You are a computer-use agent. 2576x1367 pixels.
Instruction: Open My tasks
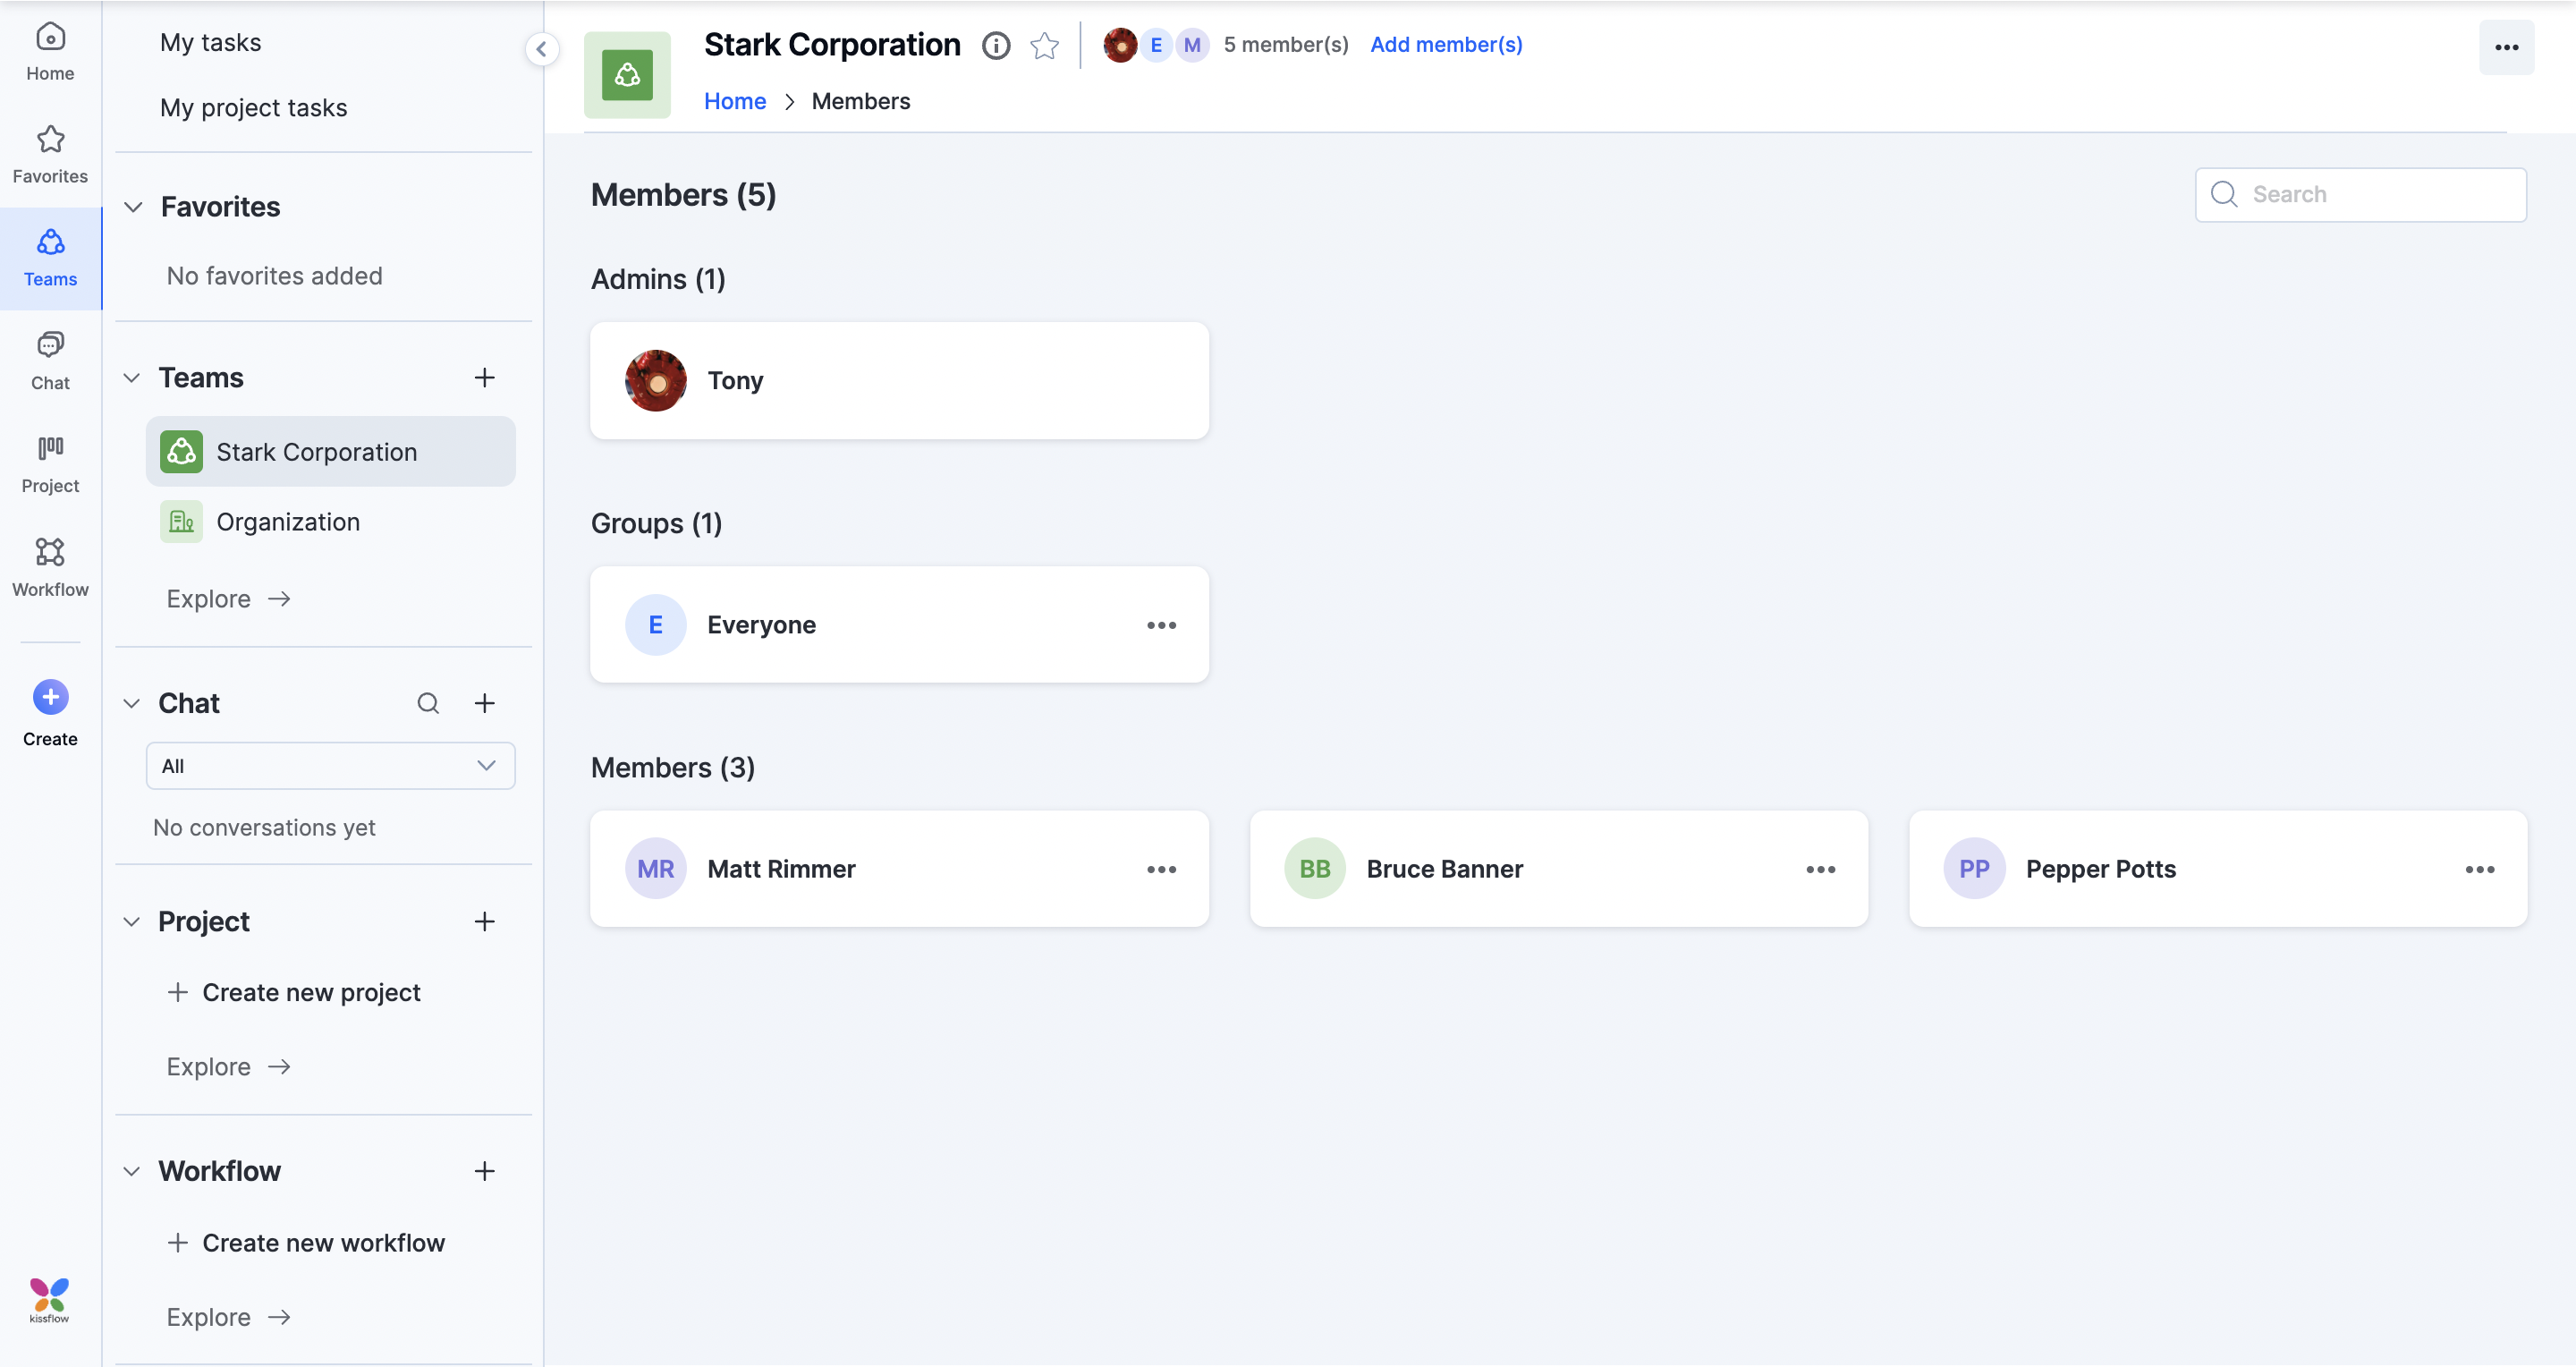coord(210,42)
